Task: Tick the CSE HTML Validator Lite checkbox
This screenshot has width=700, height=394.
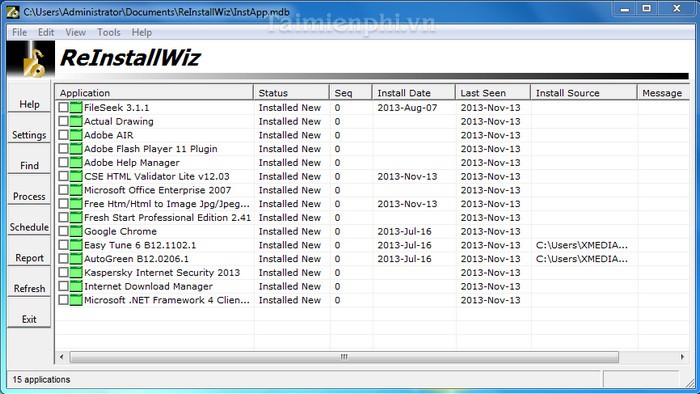Action: [x=63, y=176]
